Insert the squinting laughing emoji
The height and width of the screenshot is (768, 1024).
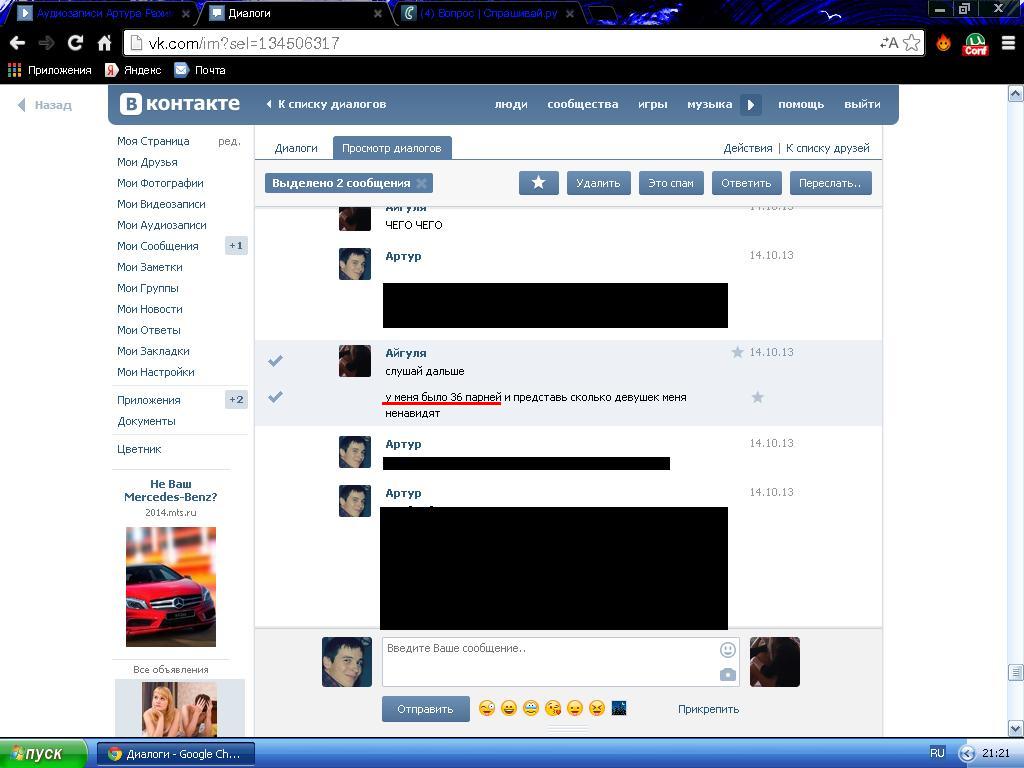pos(597,708)
